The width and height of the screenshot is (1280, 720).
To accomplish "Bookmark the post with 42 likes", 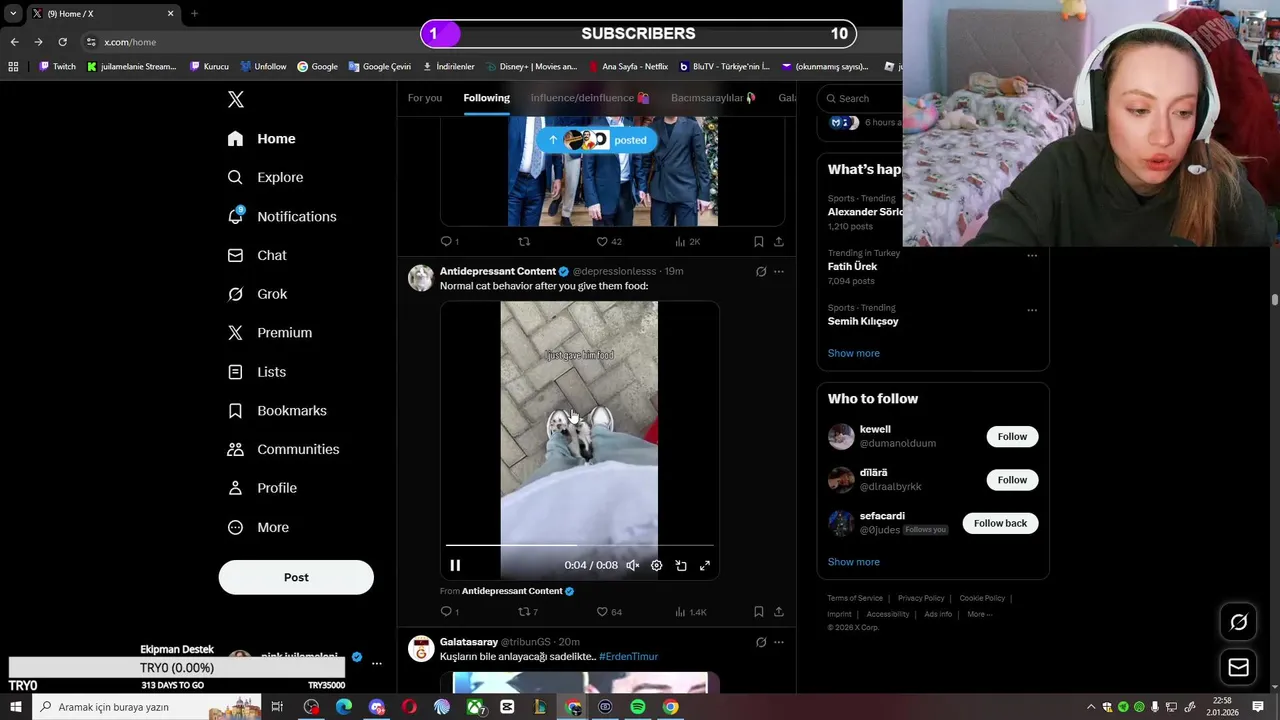I will coord(758,241).
